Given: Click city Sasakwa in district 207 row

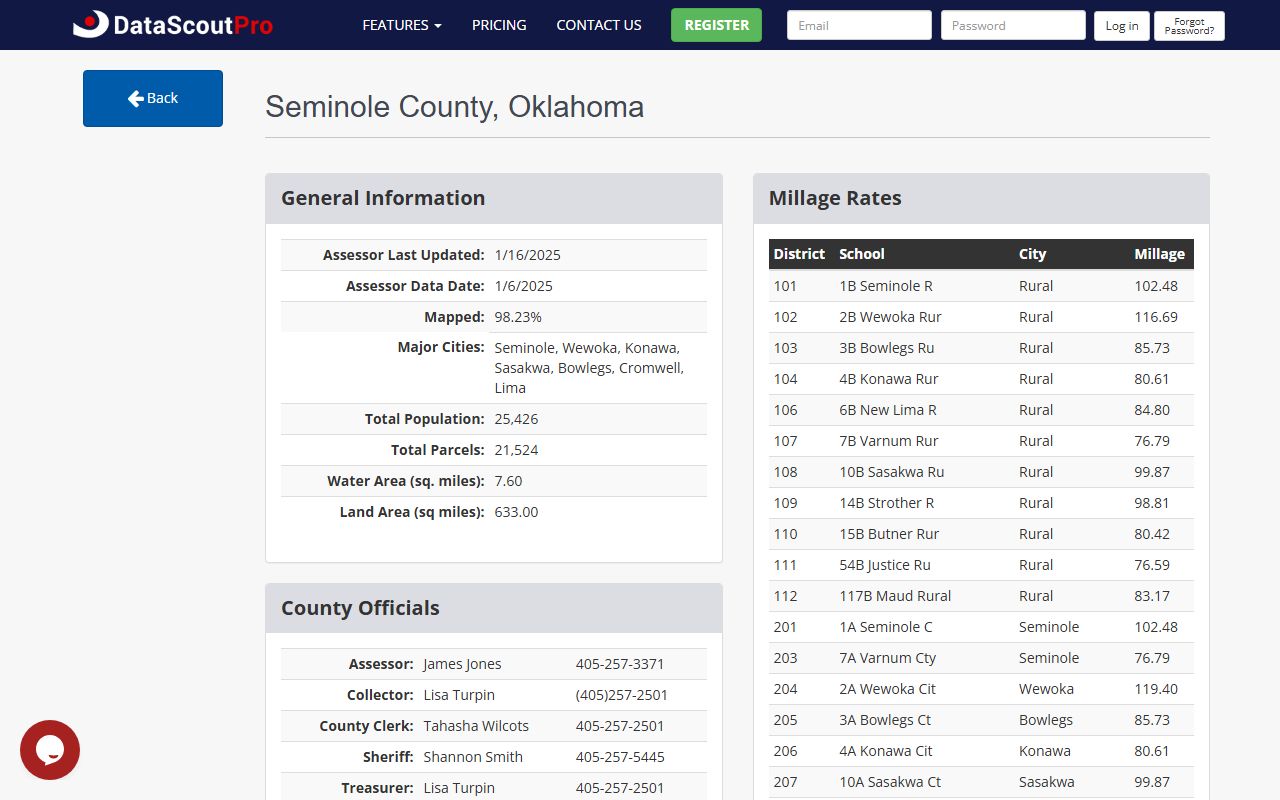Looking at the screenshot, I should click(1047, 782).
